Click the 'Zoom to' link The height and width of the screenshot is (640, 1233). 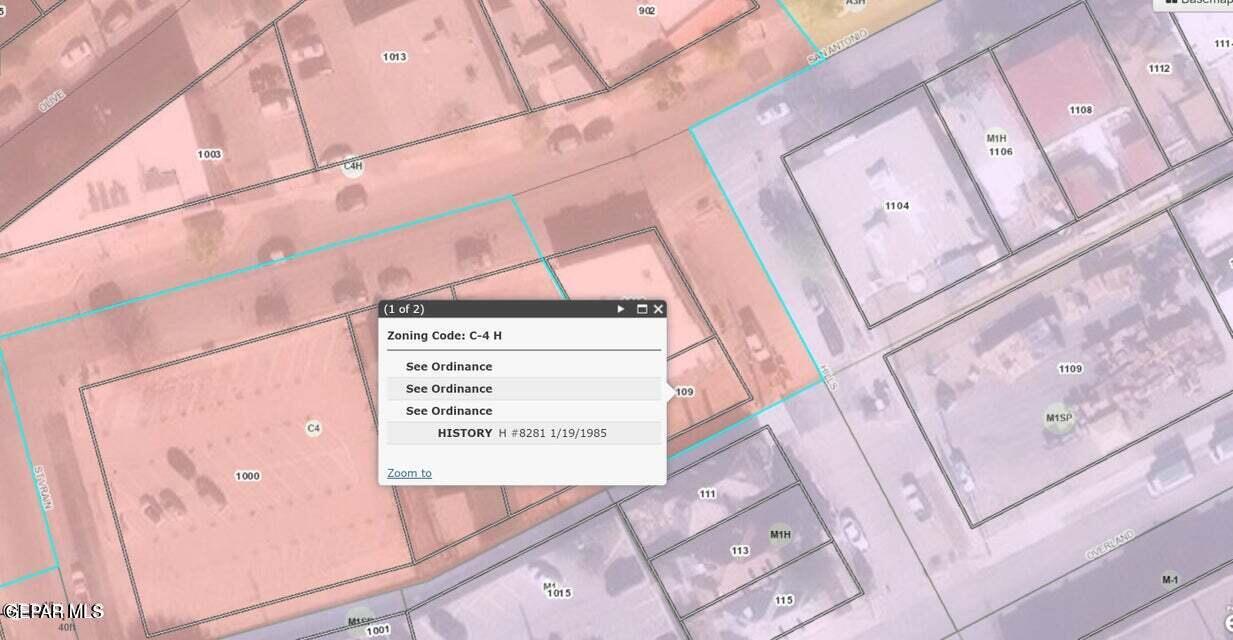pos(409,473)
